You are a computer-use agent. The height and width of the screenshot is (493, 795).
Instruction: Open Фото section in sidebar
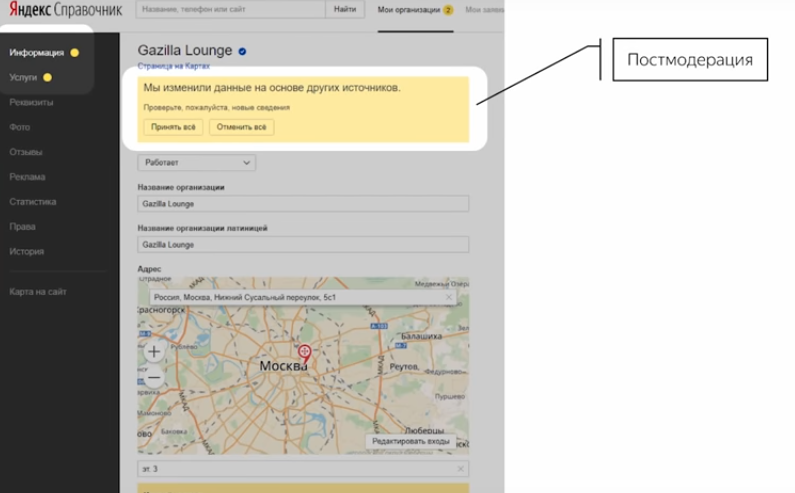pos(19,127)
